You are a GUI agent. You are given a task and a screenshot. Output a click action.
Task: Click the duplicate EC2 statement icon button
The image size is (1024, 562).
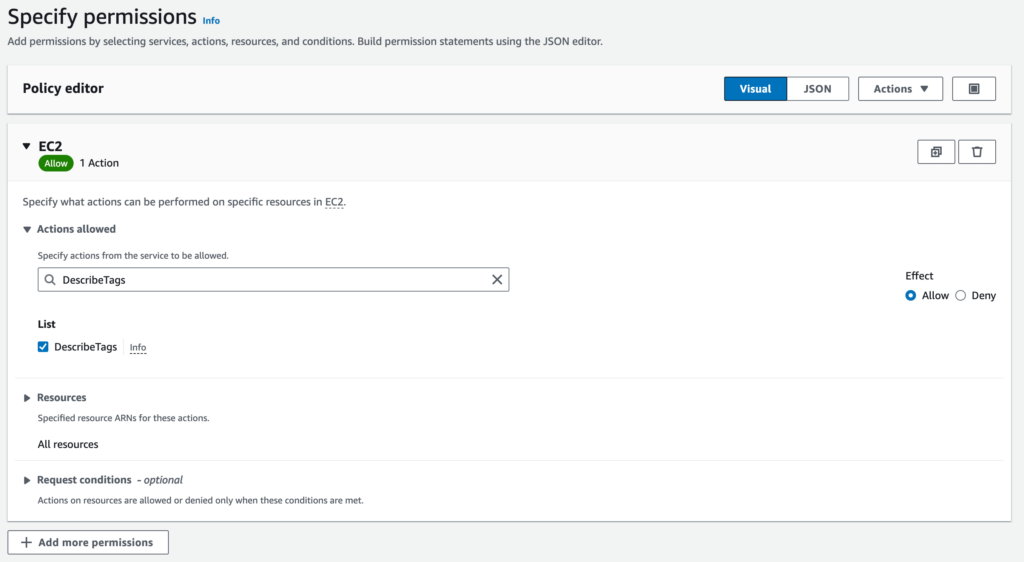(x=936, y=152)
